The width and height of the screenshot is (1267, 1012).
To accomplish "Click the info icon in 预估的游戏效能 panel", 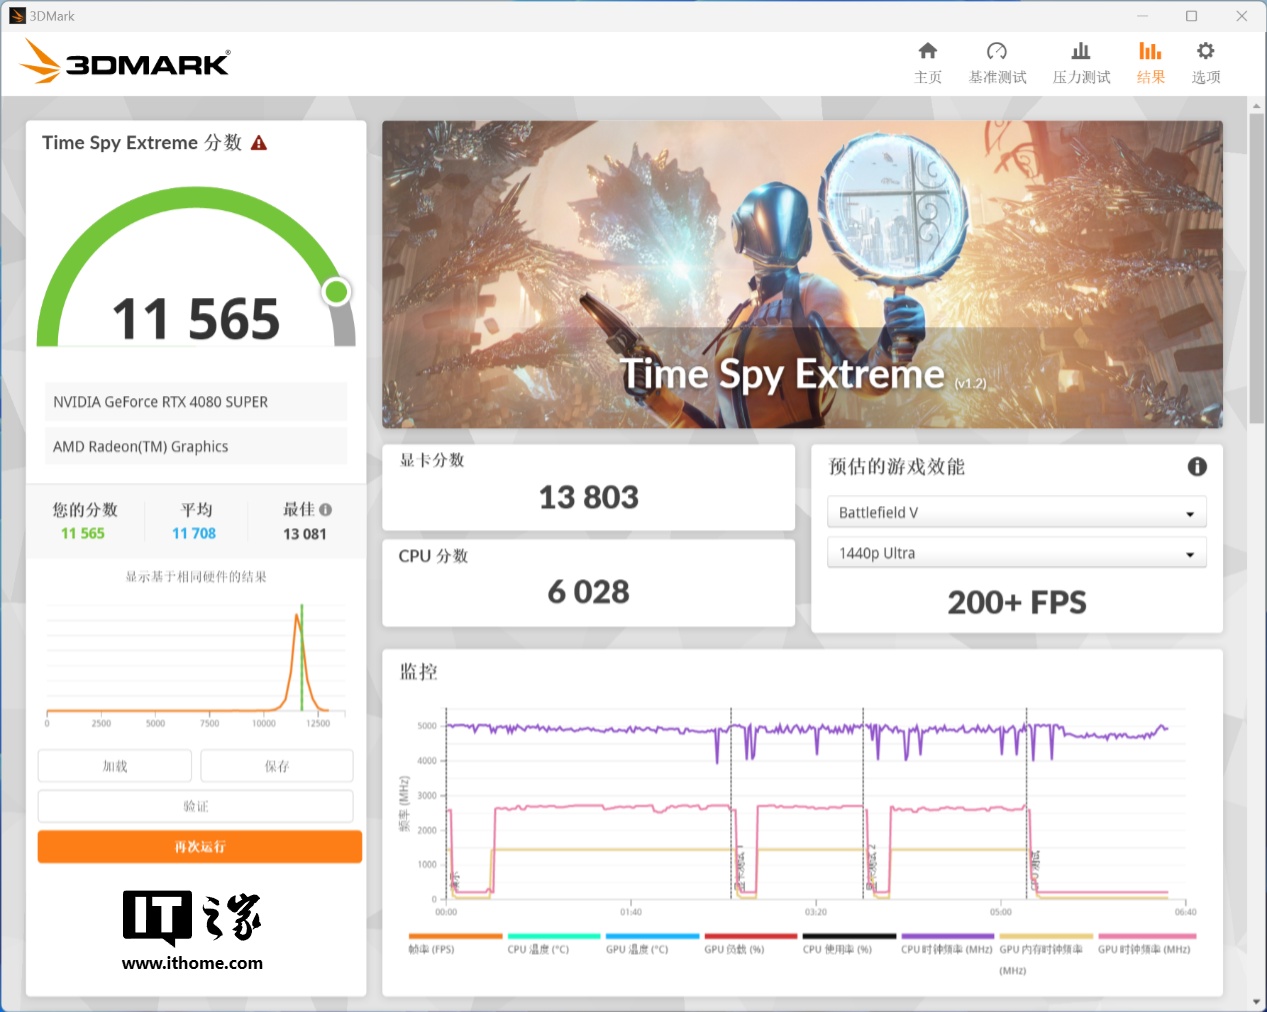I will (1197, 466).
